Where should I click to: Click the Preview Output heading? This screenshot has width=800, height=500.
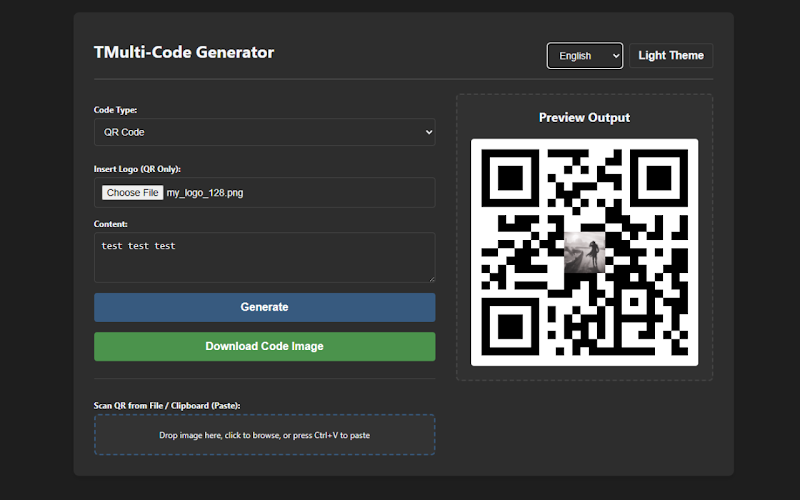584,117
